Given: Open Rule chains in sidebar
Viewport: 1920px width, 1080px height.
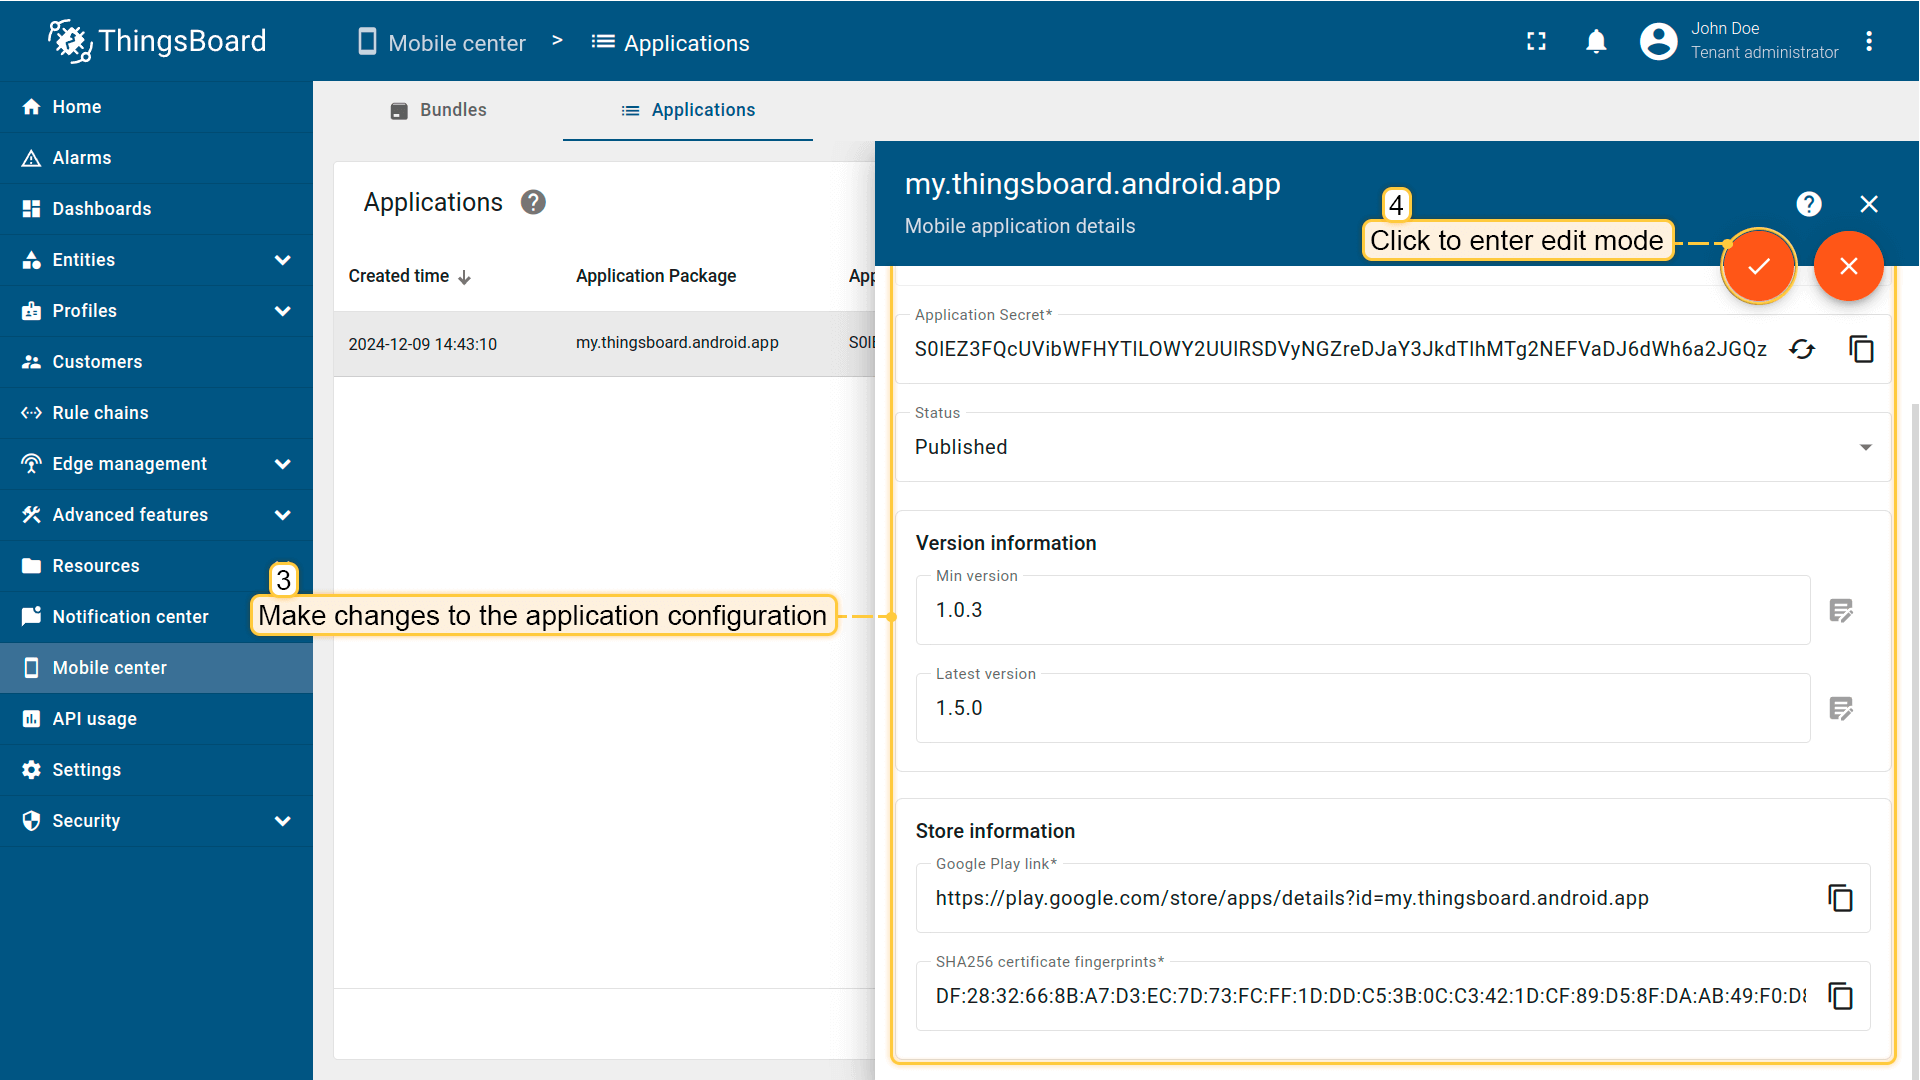Looking at the screenshot, I should [100, 413].
